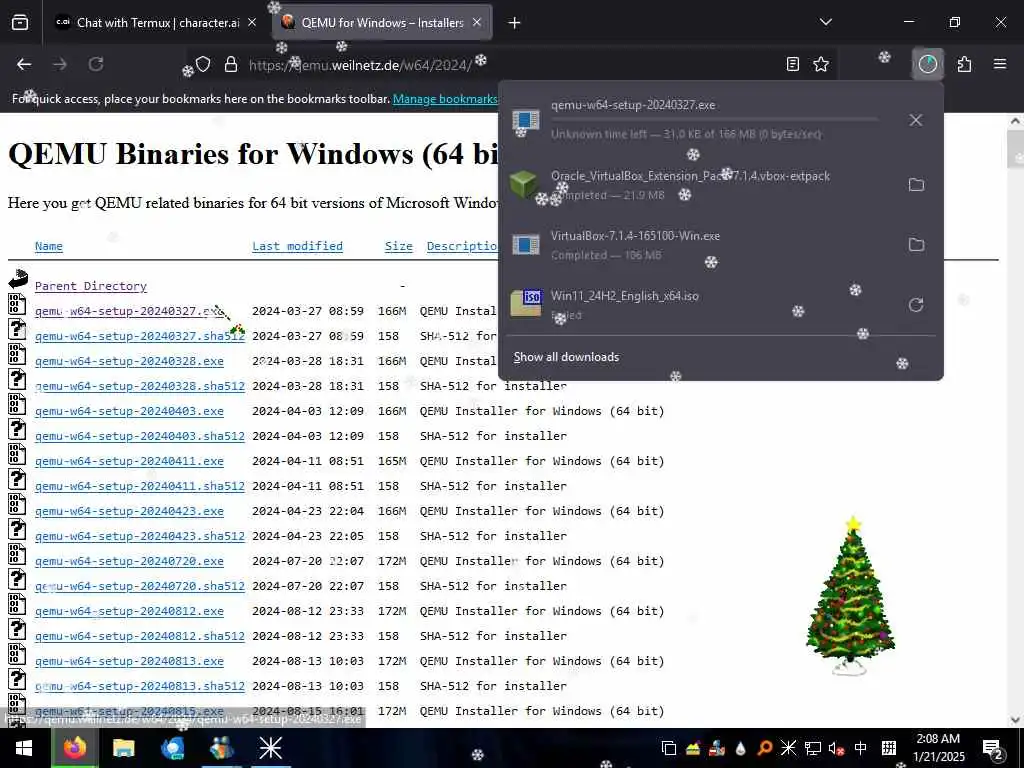Go back with the browser arrow
Screen dimensions: 1024x768
(x=24, y=64)
